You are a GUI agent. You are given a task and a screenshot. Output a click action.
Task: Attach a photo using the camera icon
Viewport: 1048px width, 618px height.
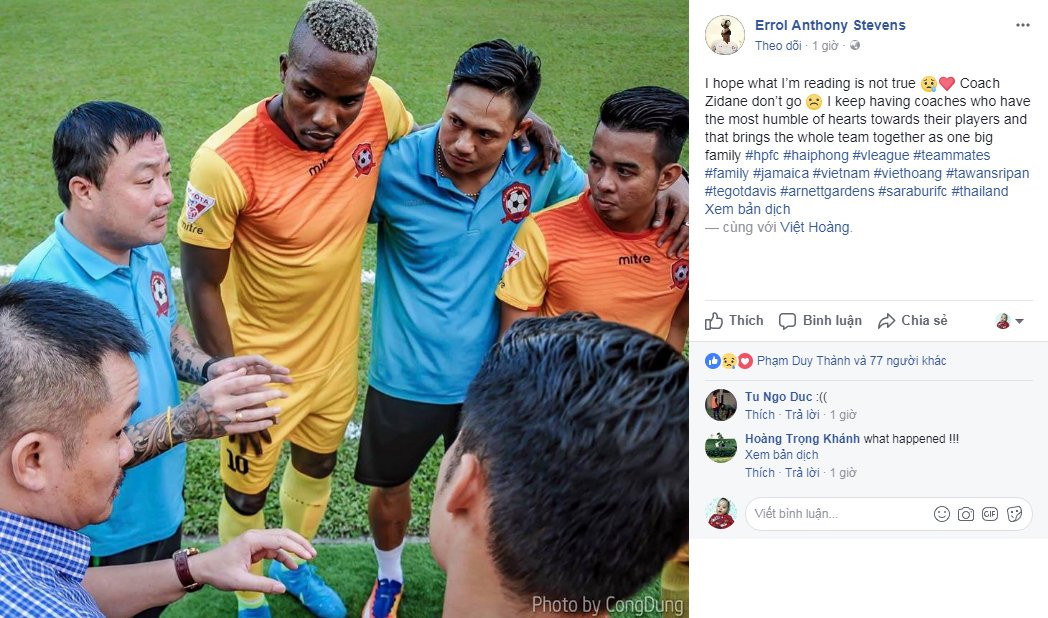click(966, 514)
